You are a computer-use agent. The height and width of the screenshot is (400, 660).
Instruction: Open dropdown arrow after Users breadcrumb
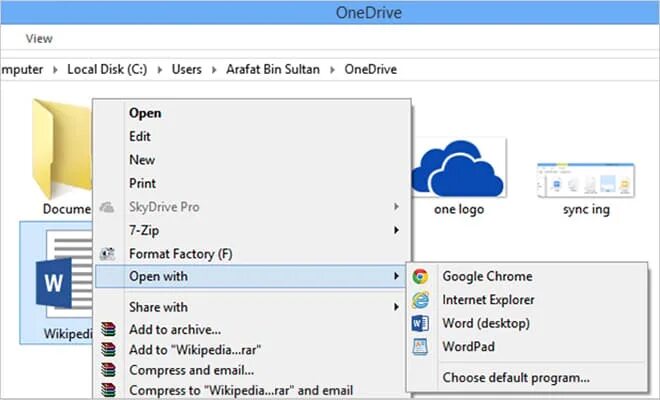(x=214, y=70)
